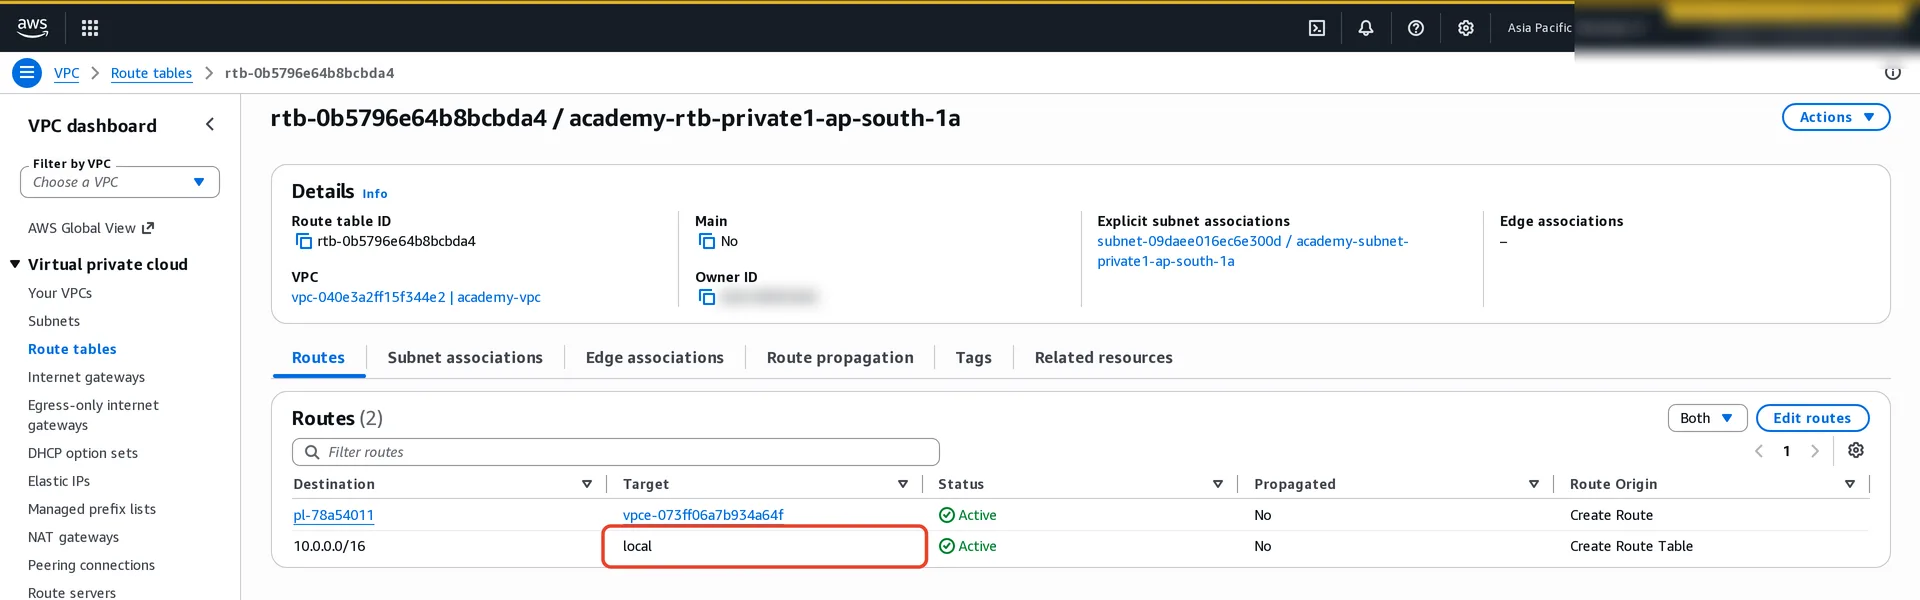Click the 'Create Route Table' origin cell
1920x600 pixels.
coord(1631,546)
